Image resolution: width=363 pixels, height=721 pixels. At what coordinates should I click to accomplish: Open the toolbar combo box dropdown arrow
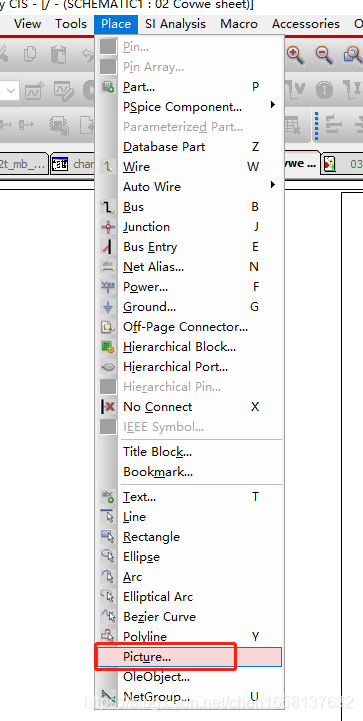(x=12, y=91)
